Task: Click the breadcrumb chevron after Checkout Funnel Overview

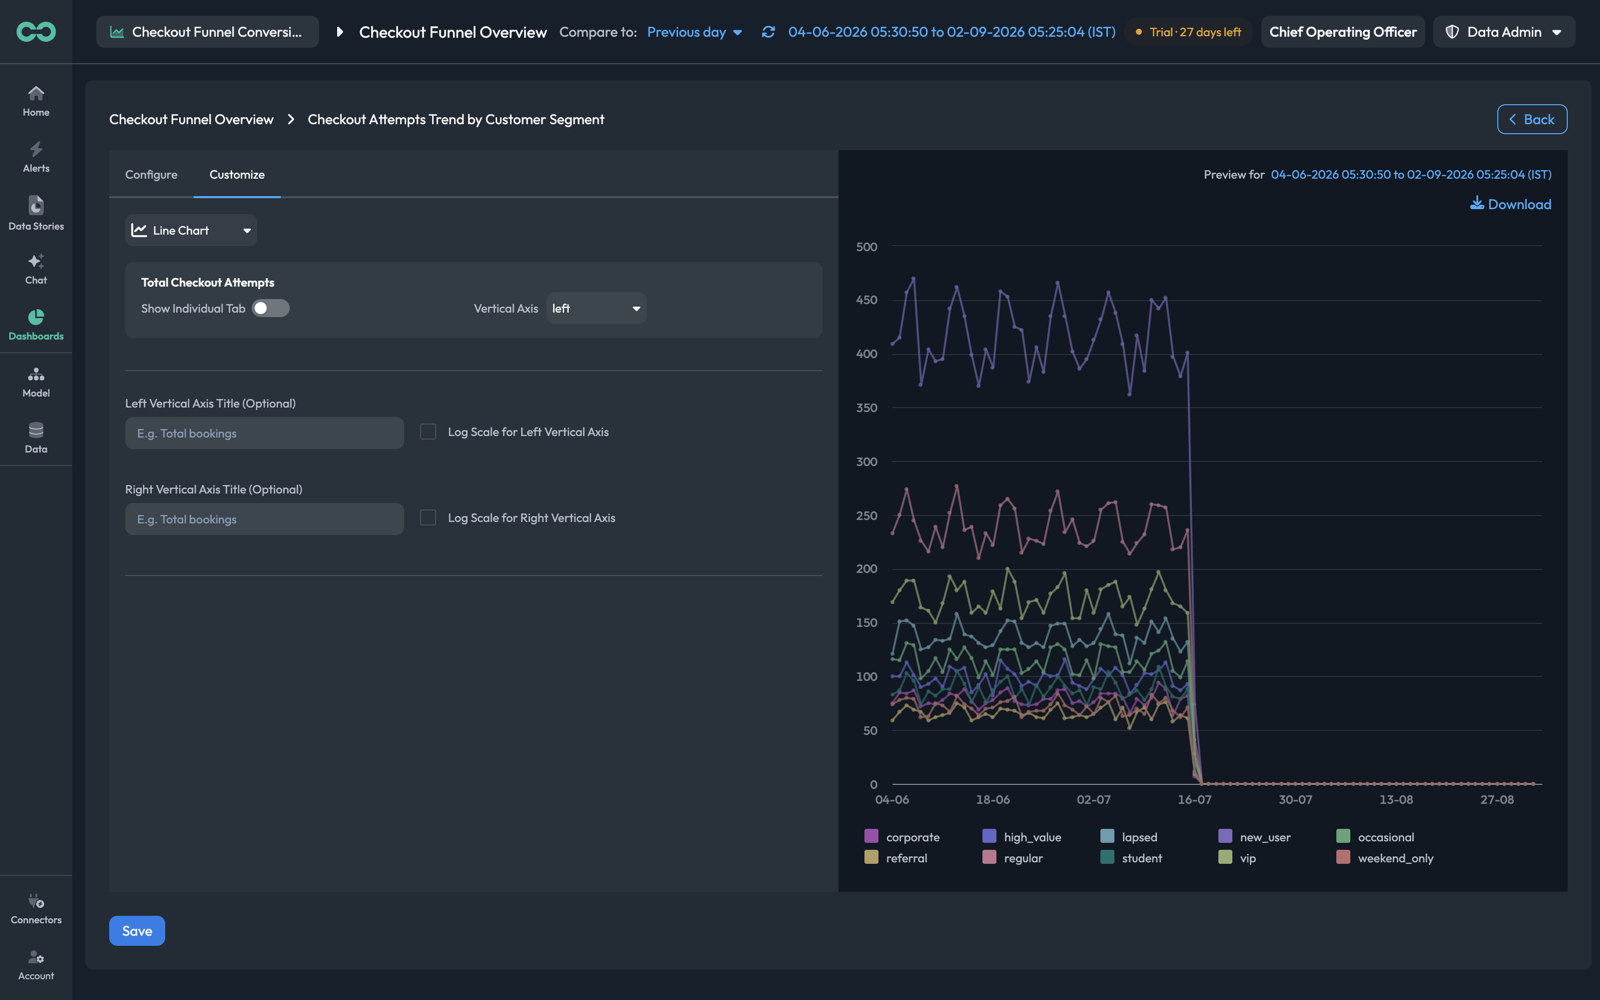Action: [291, 119]
